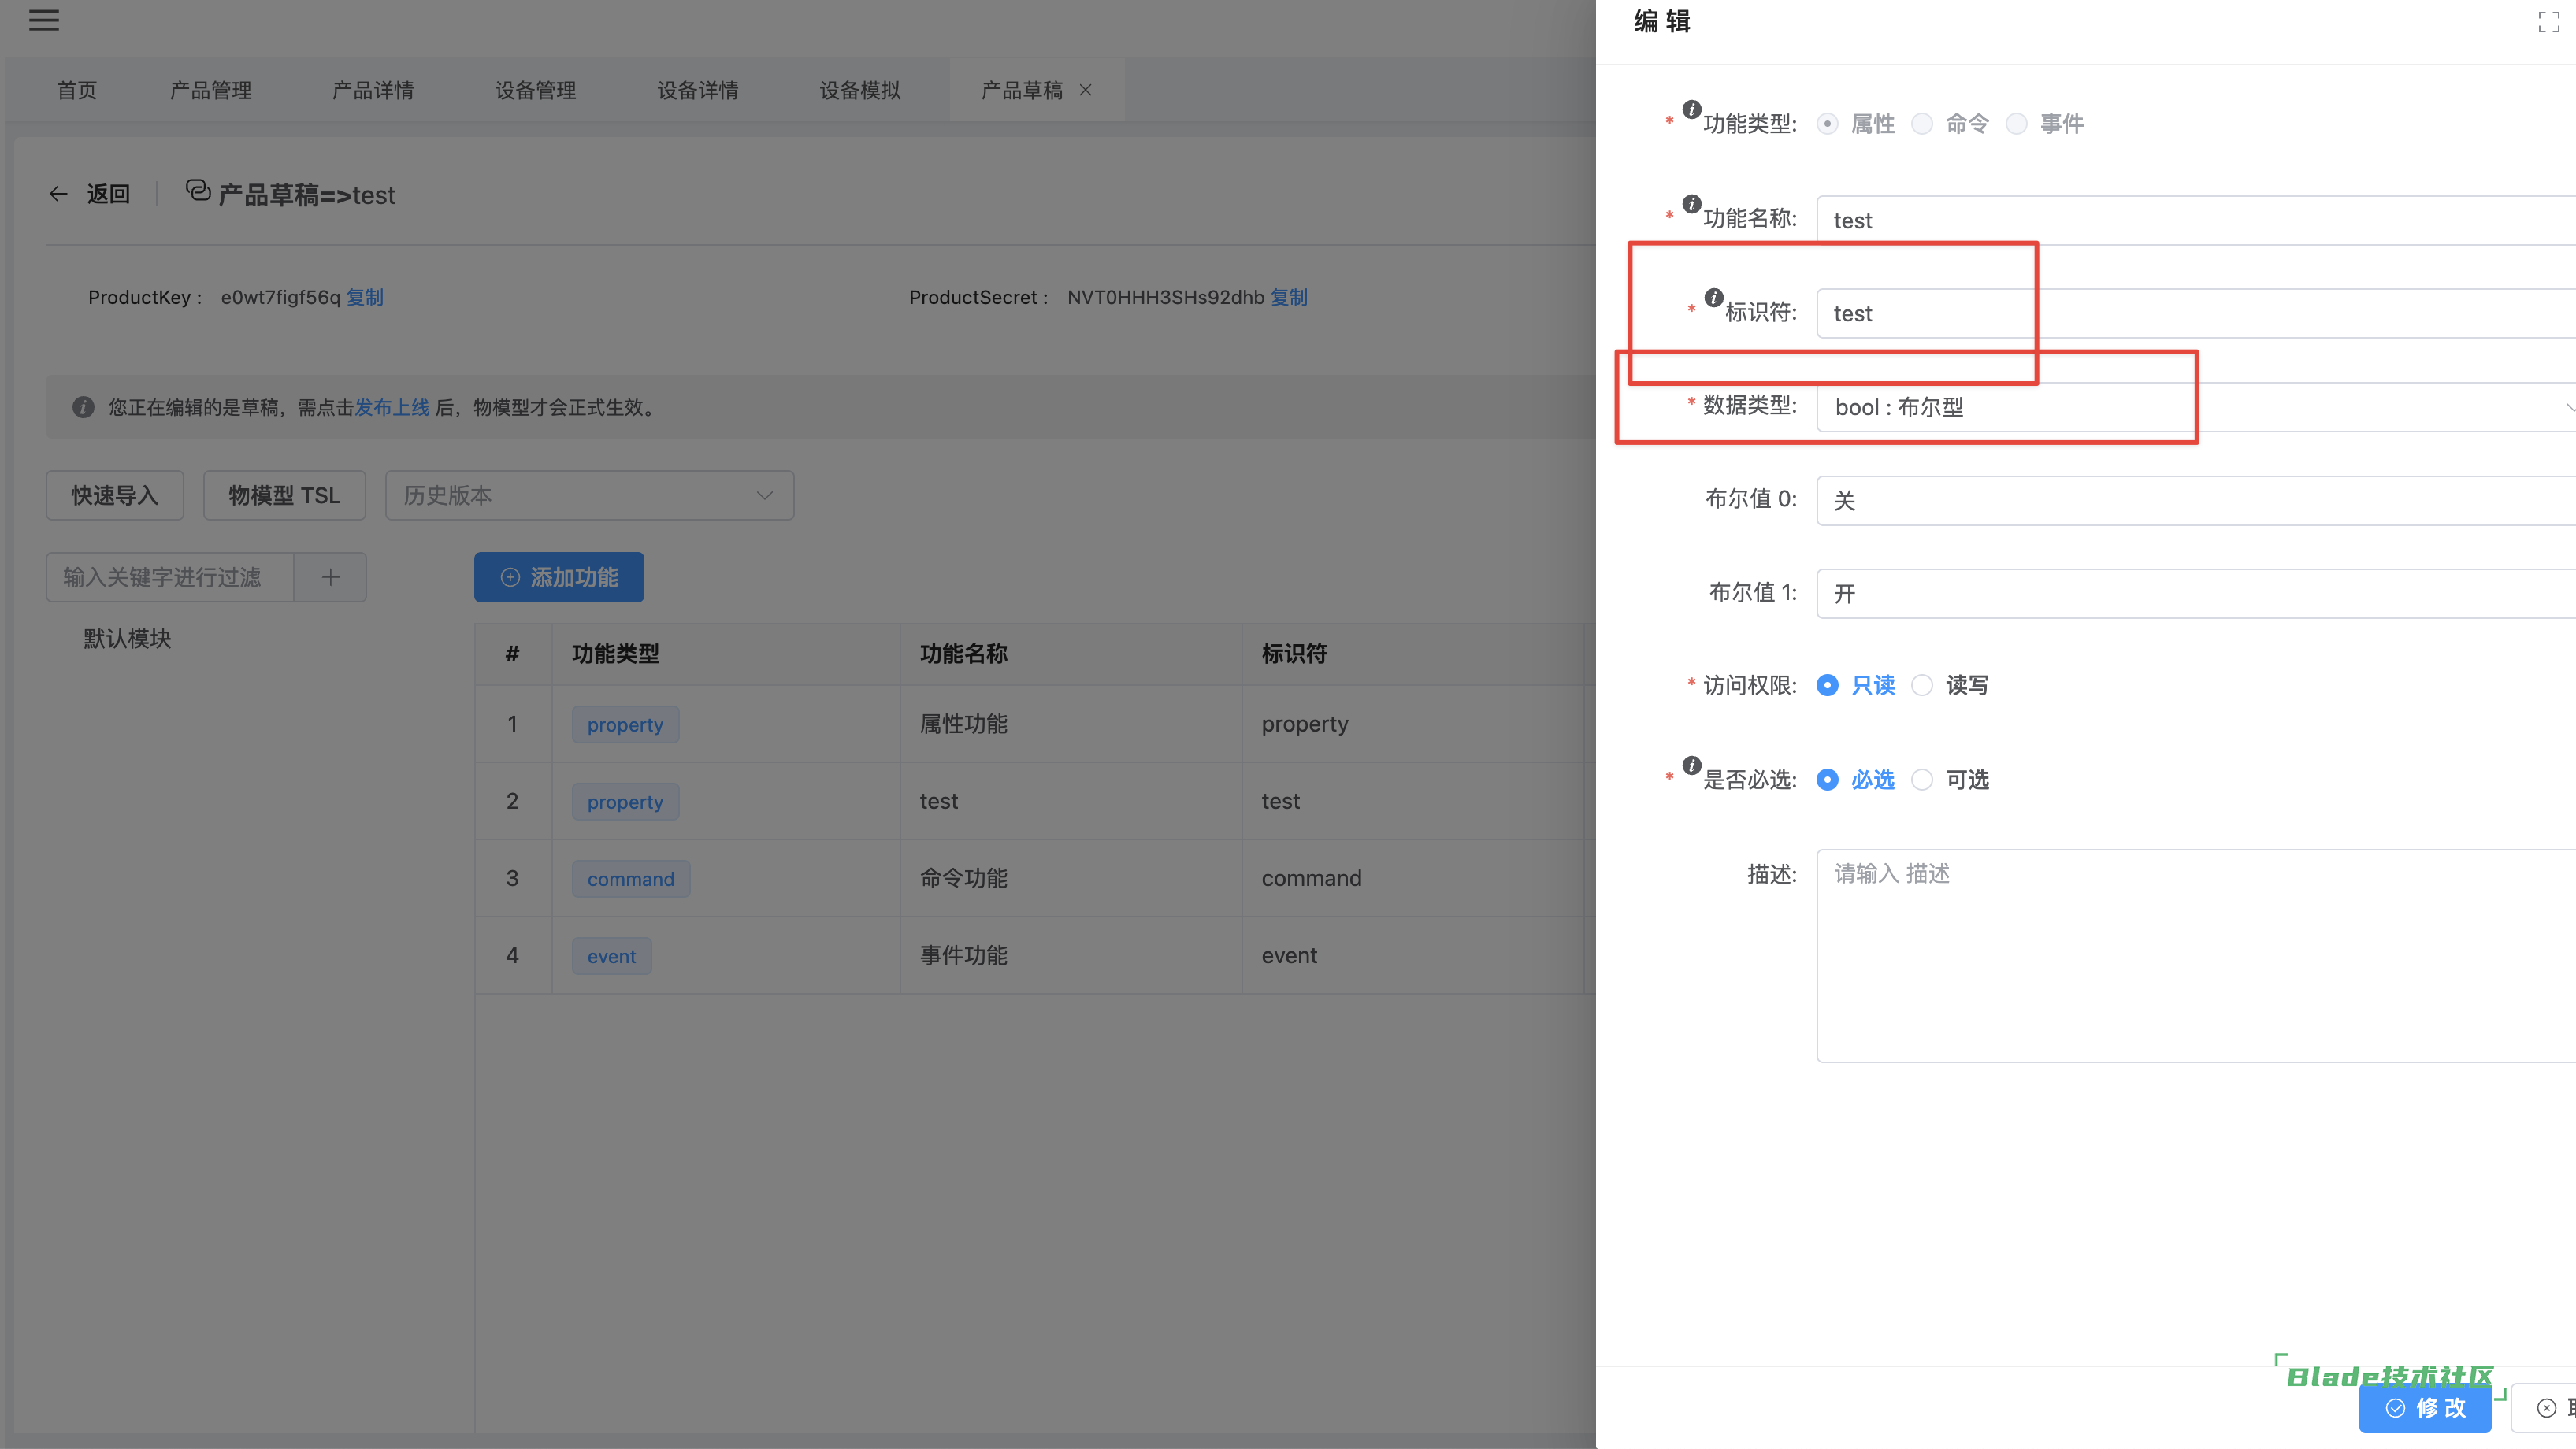Viewport: 2576px width, 1449px height.
Task: Copy the ProductKey via 复制 link
Action: click(365, 297)
